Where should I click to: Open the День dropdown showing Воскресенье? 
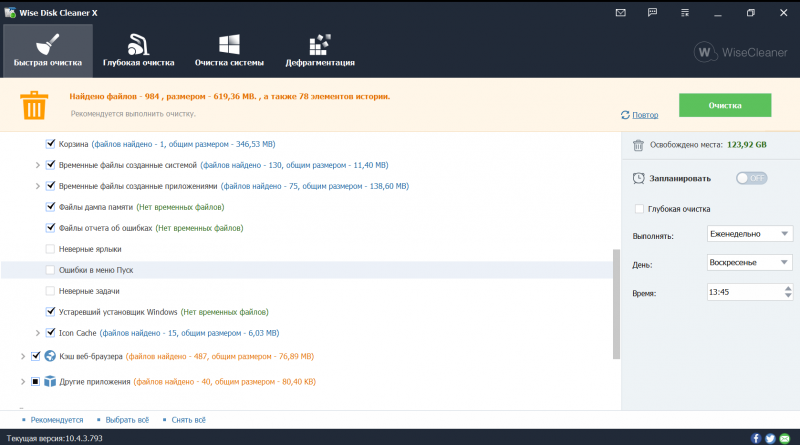point(749,262)
